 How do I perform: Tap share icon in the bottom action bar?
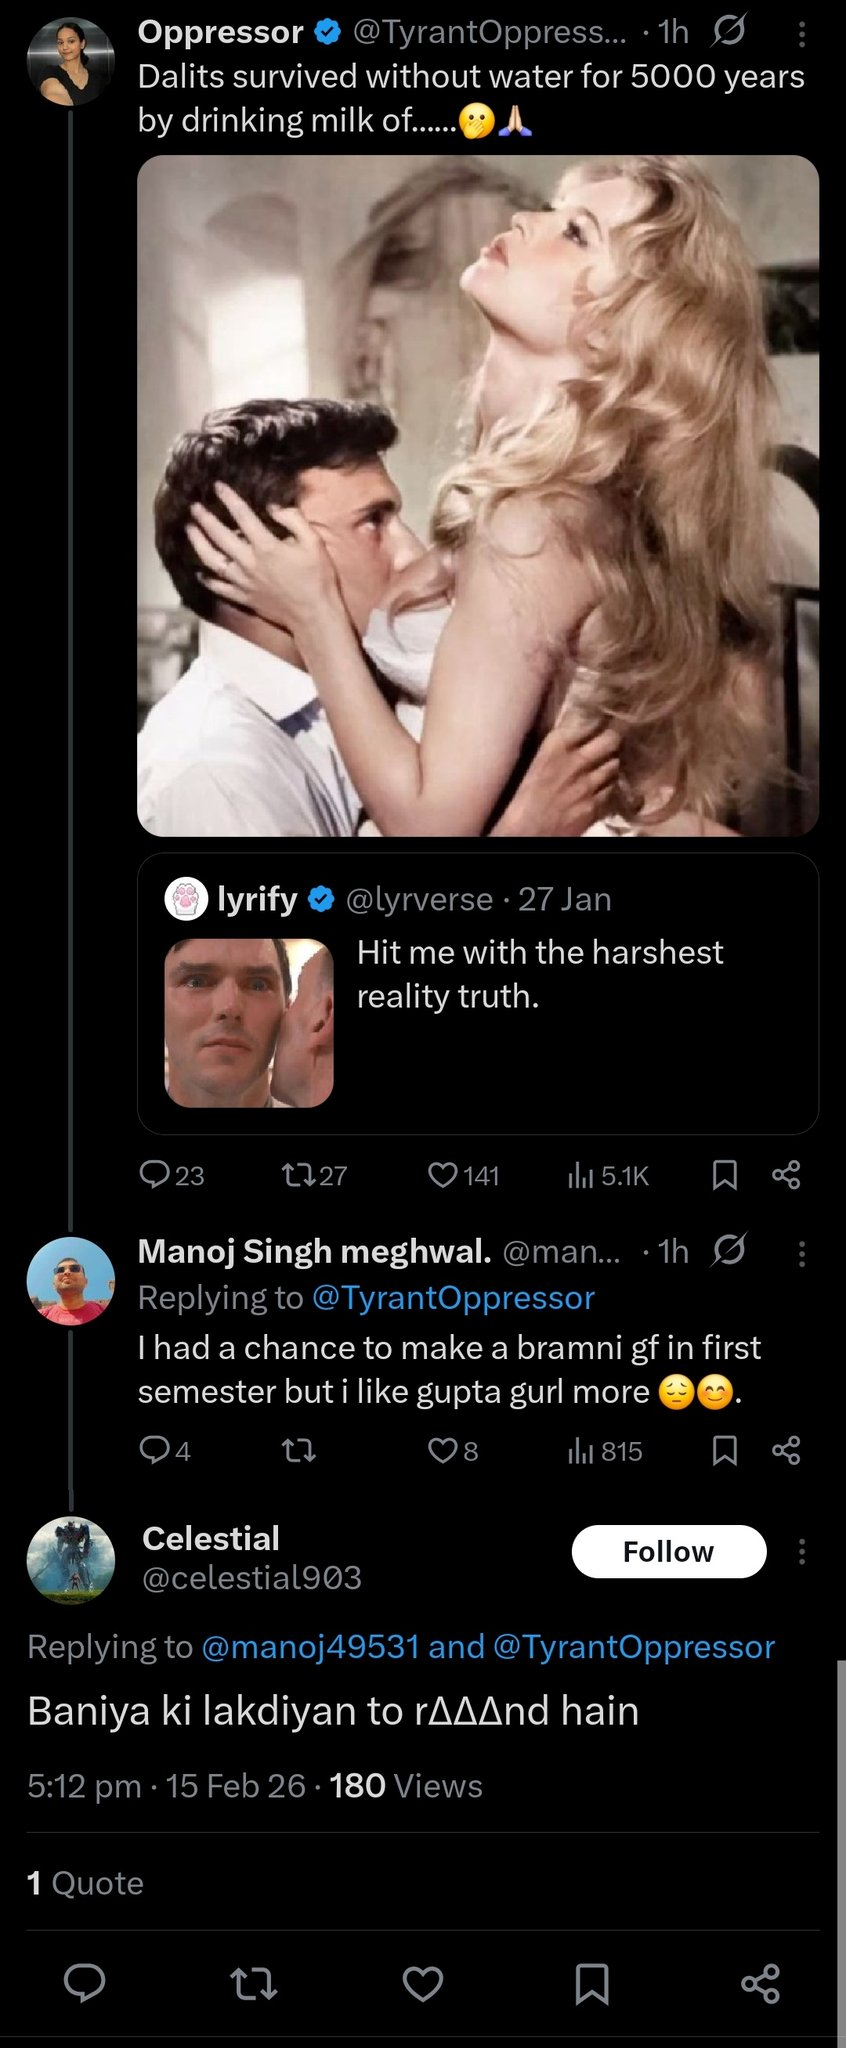click(760, 1983)
